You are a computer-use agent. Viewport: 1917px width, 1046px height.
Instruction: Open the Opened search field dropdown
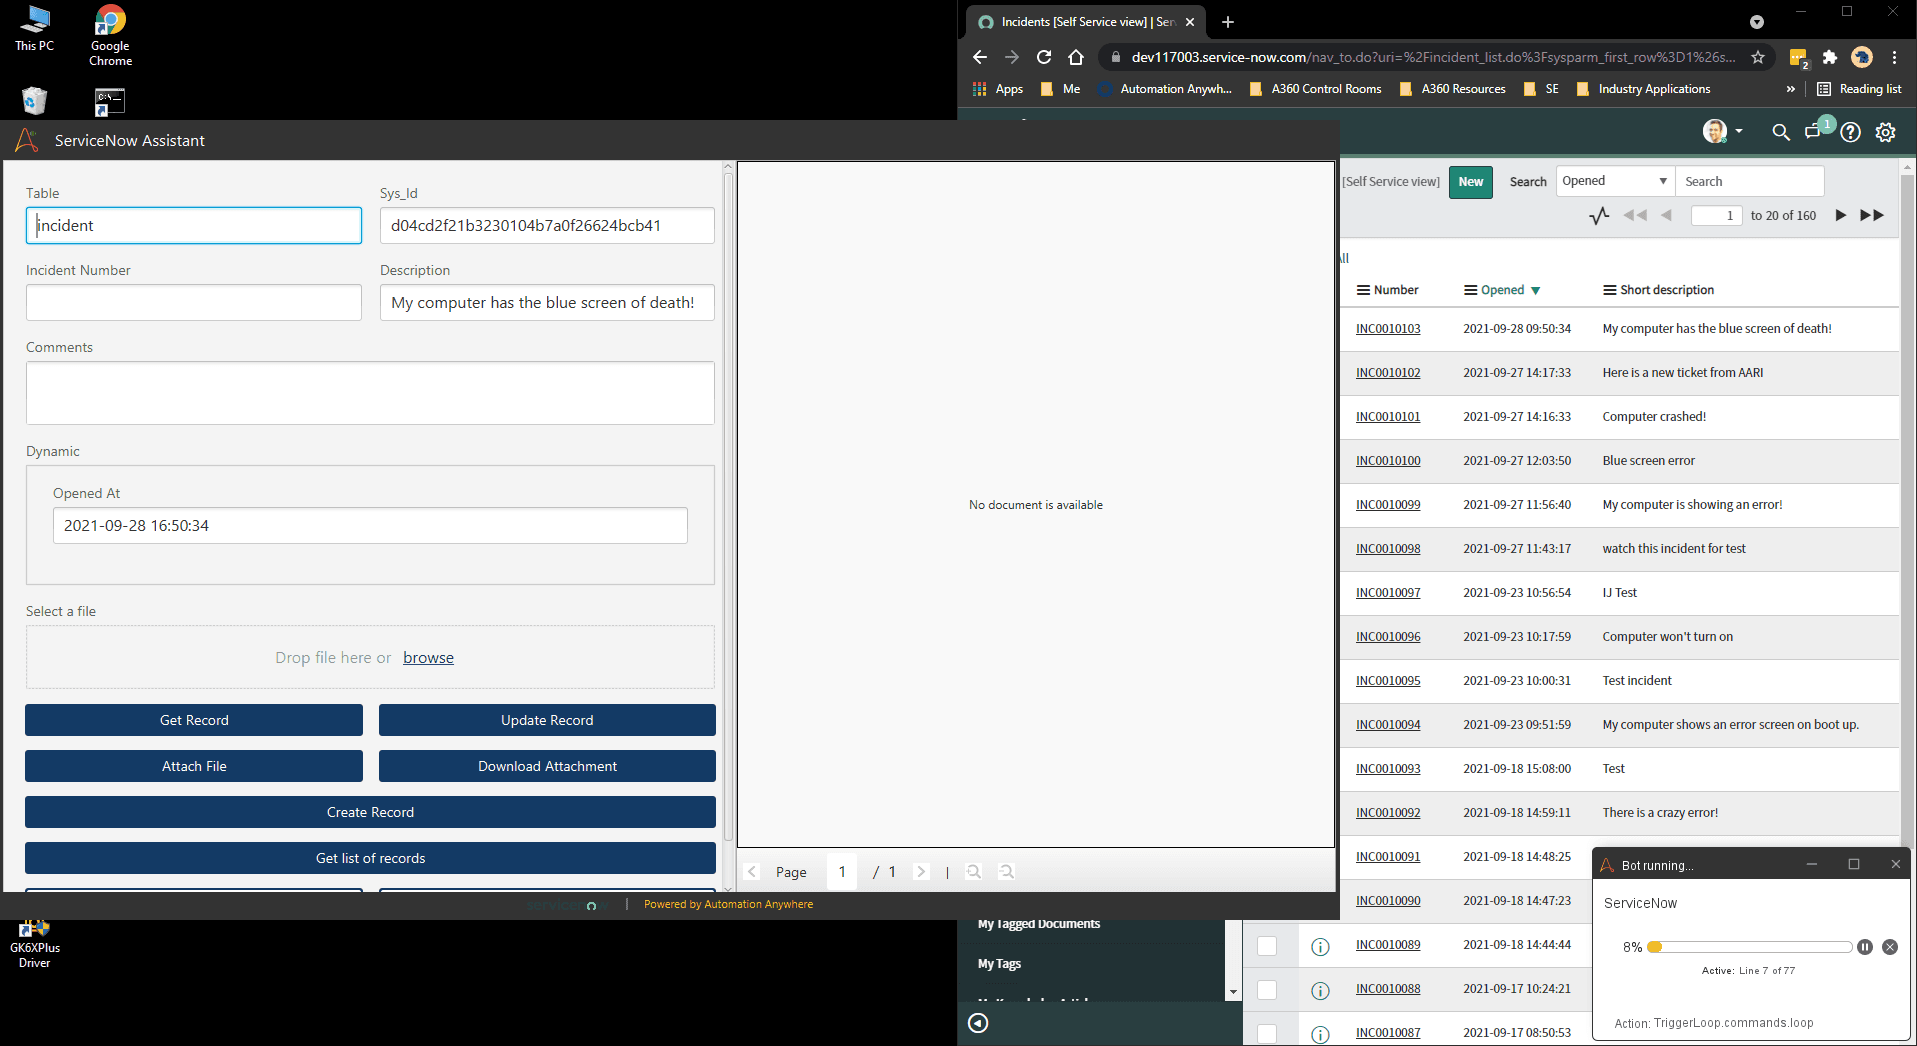[1616, 181]
